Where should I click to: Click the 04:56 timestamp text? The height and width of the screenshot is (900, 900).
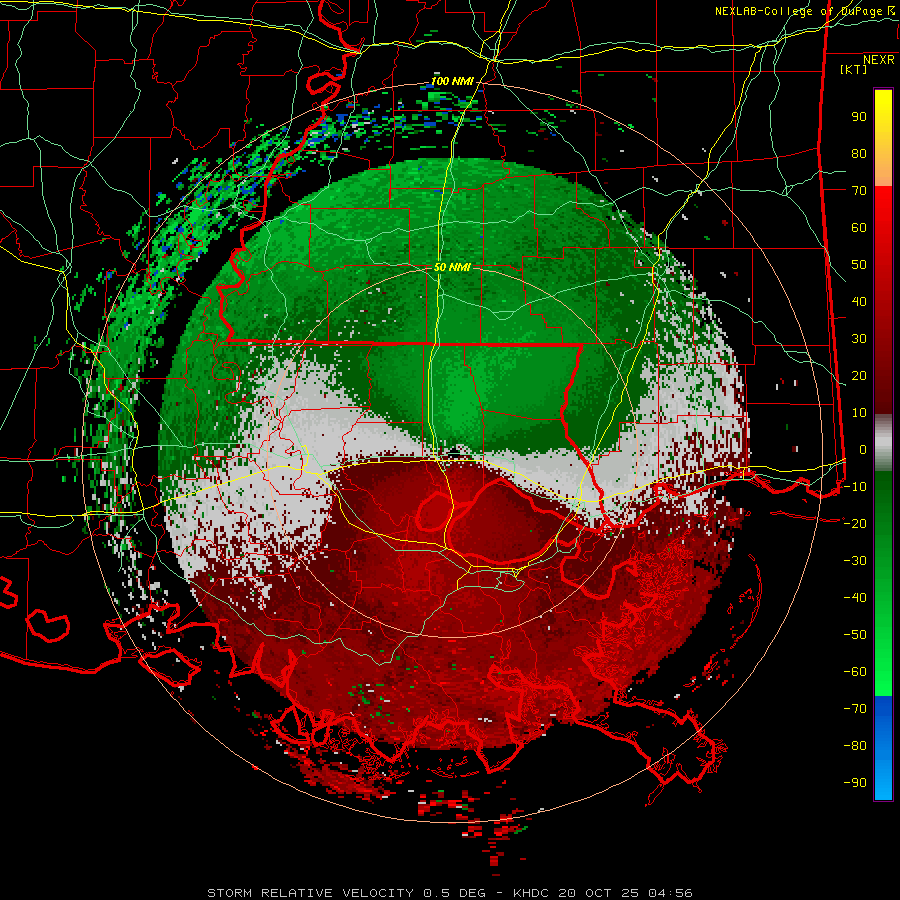click(x=670, y=893)
